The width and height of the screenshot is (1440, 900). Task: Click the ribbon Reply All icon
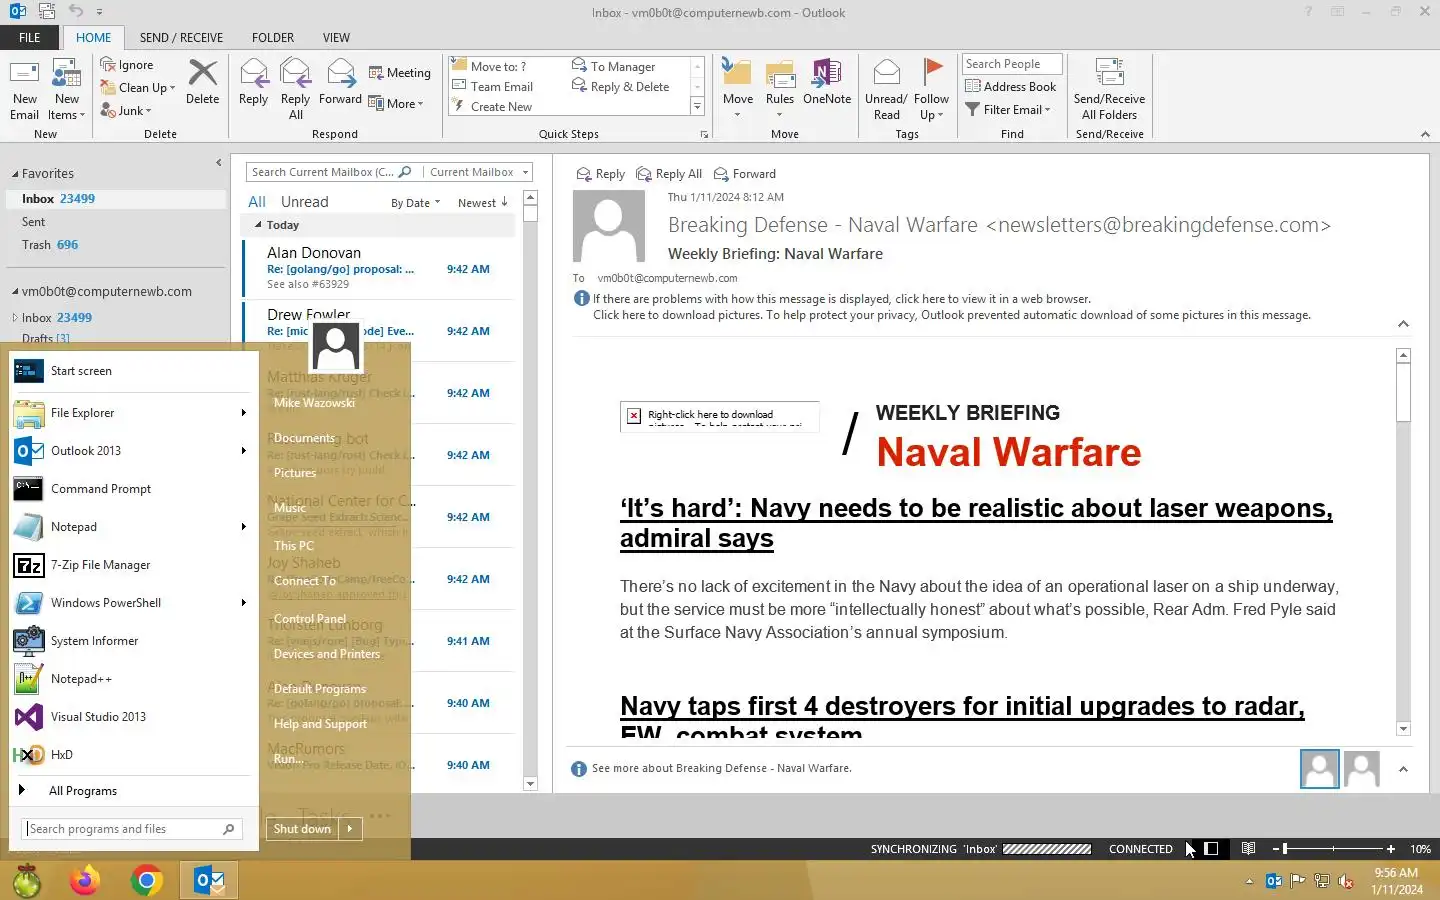click(x=296, y=73)
